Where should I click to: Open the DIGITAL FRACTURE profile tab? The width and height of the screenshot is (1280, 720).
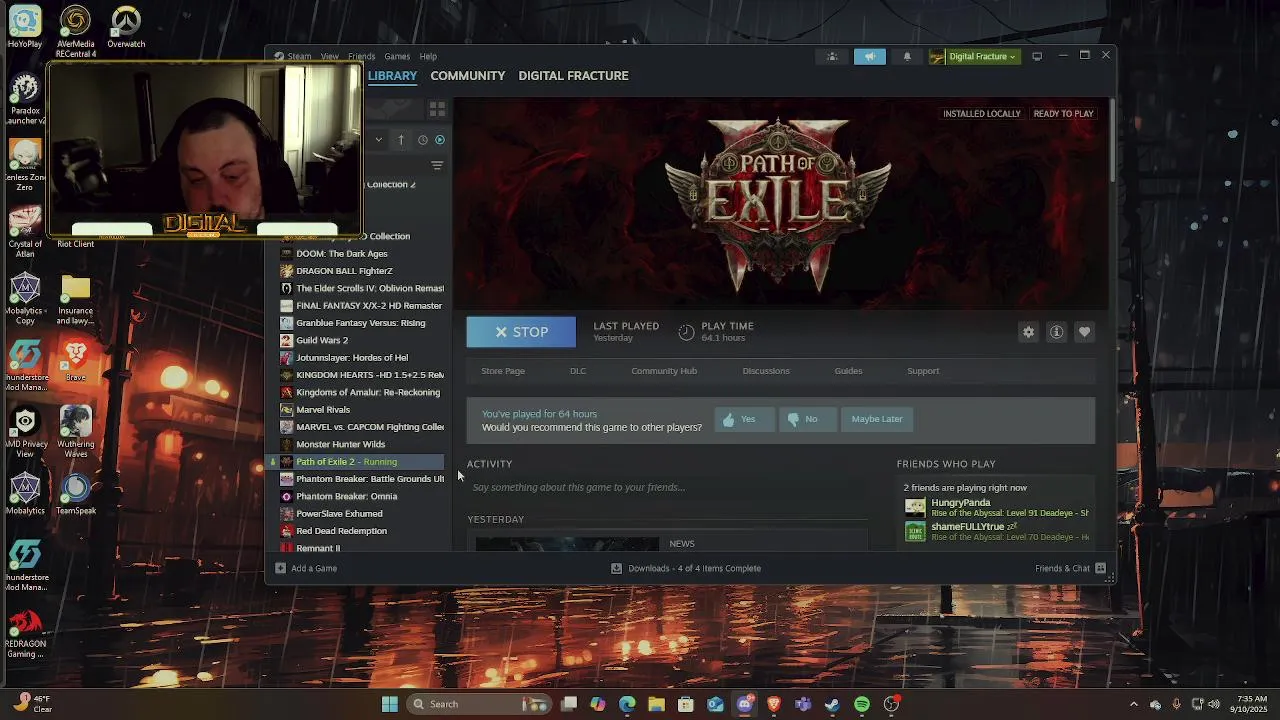(x=573, y=76)
